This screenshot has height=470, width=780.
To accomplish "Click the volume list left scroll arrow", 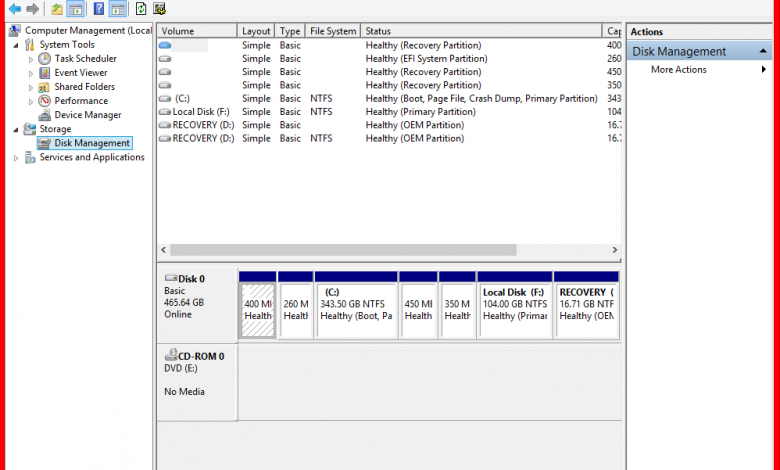I will 164,250.
